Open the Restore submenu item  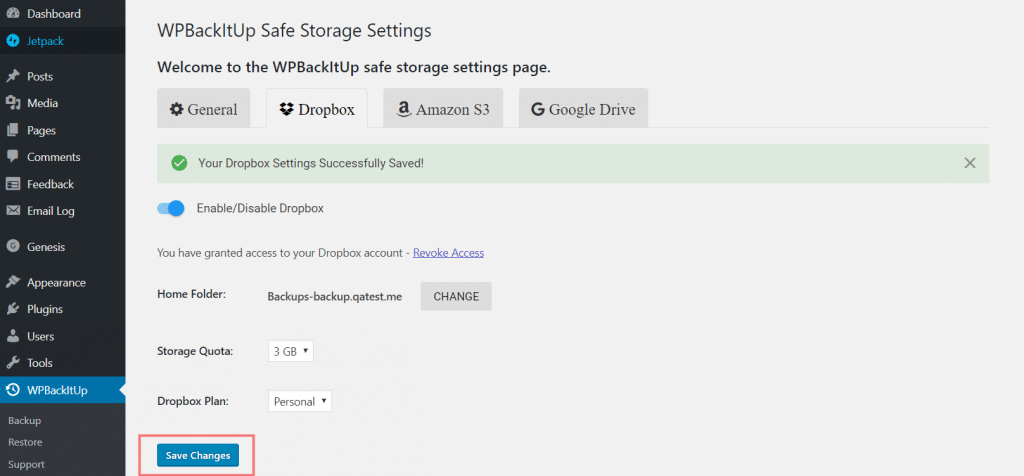(x=25, y=442)
